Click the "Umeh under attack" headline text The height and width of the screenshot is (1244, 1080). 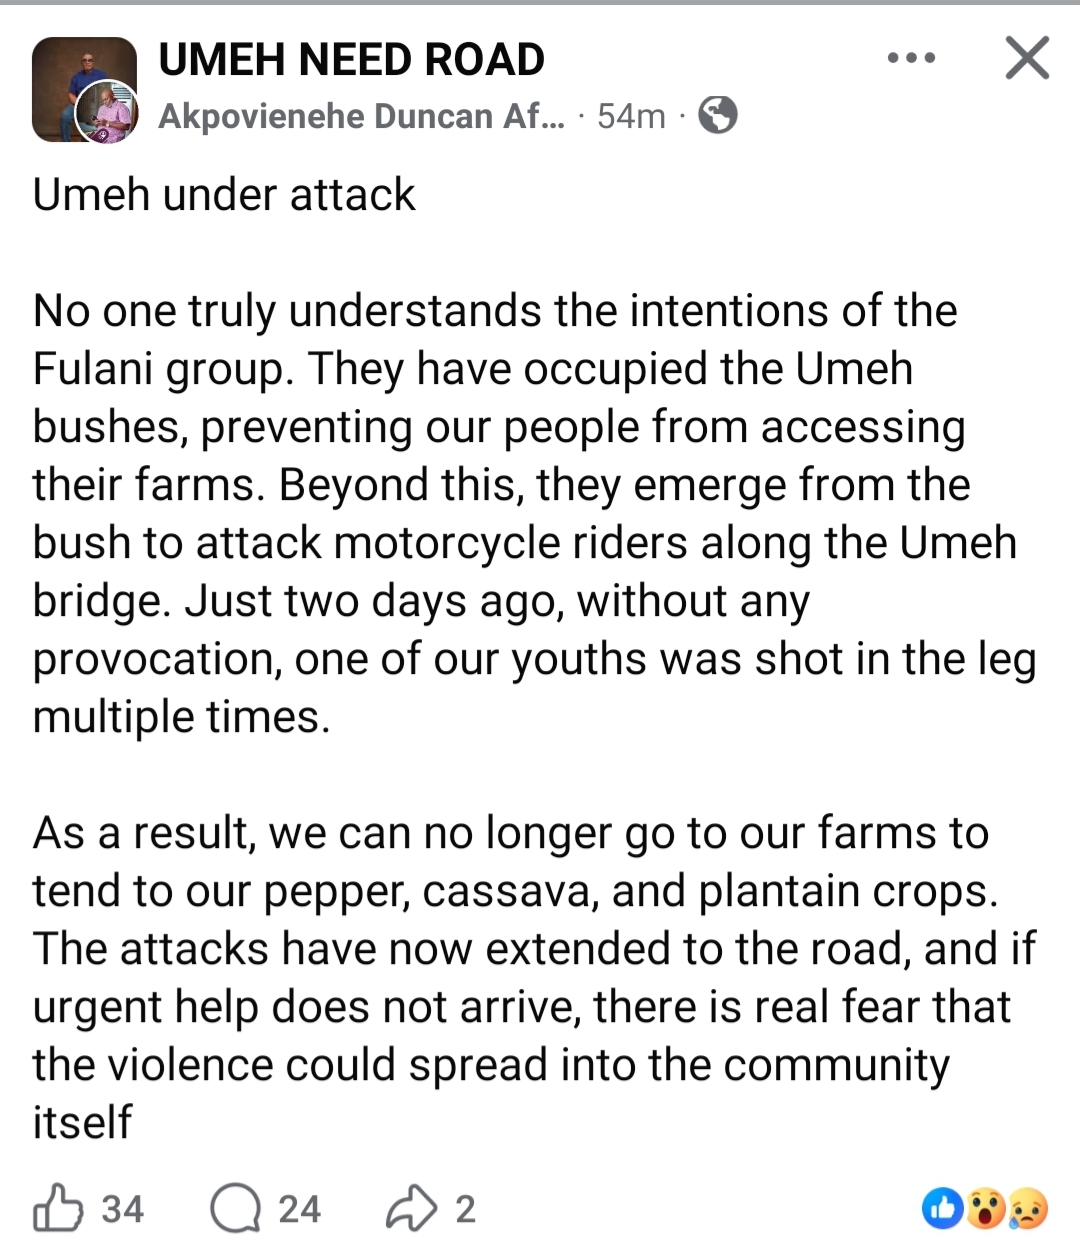[224, 194]
